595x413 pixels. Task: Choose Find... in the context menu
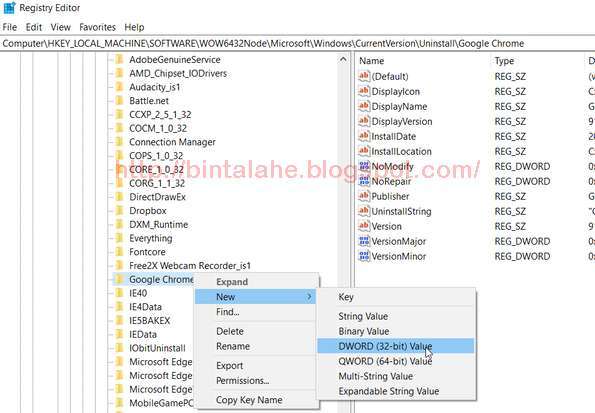[255, 312]
